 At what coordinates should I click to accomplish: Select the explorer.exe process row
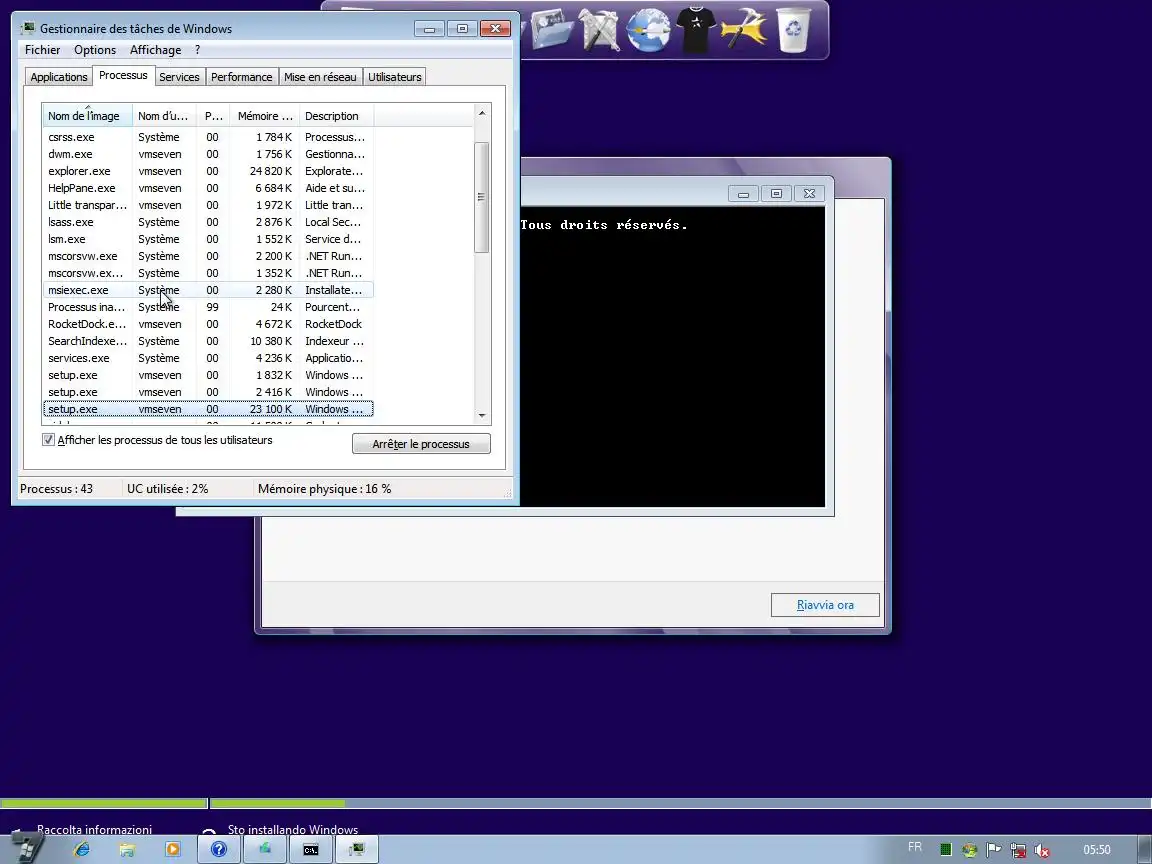tap(208, 171)
